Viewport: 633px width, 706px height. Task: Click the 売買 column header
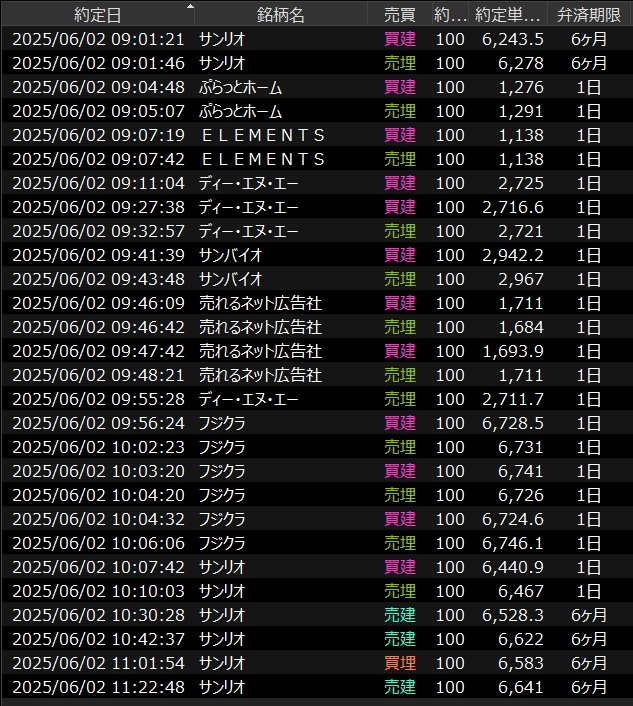pos(399,15)
